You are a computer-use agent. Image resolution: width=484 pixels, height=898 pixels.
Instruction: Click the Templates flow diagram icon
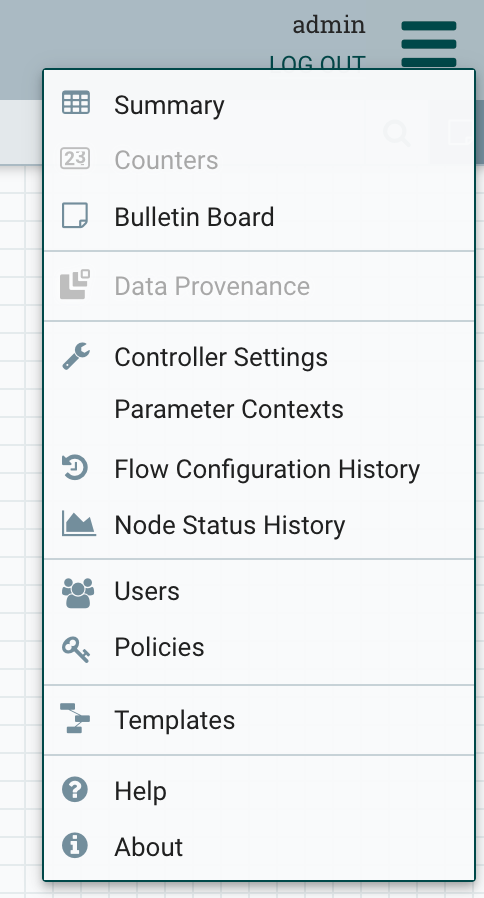[75, 718]
